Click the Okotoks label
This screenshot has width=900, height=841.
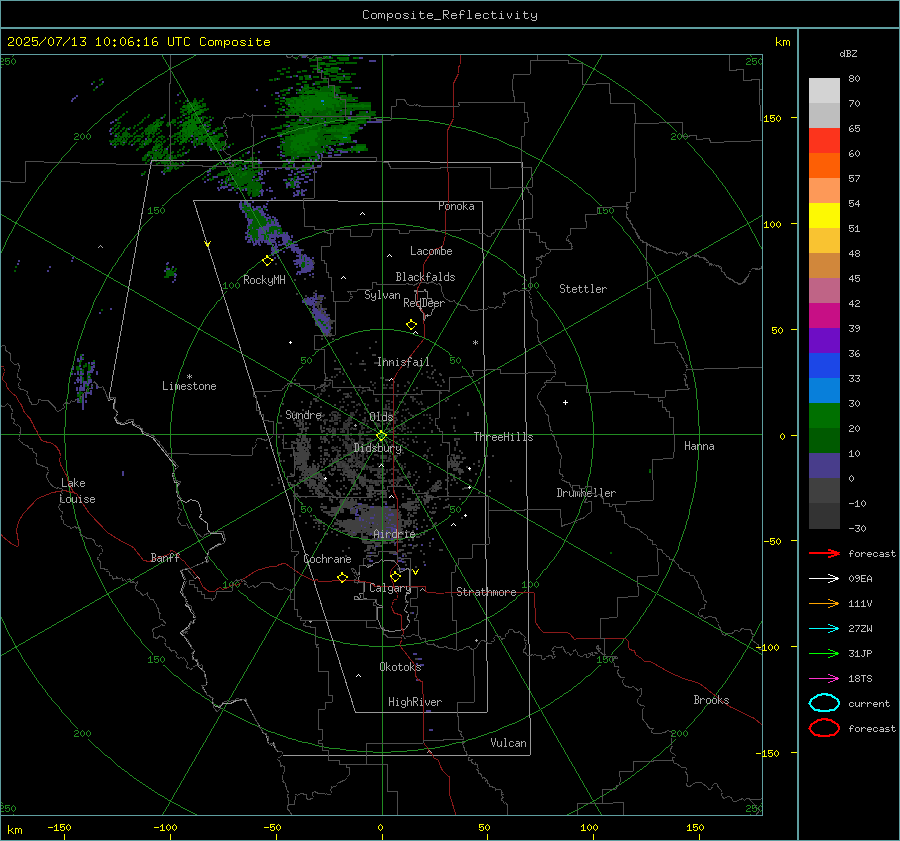pyautogui.click(x=400, y=667)
